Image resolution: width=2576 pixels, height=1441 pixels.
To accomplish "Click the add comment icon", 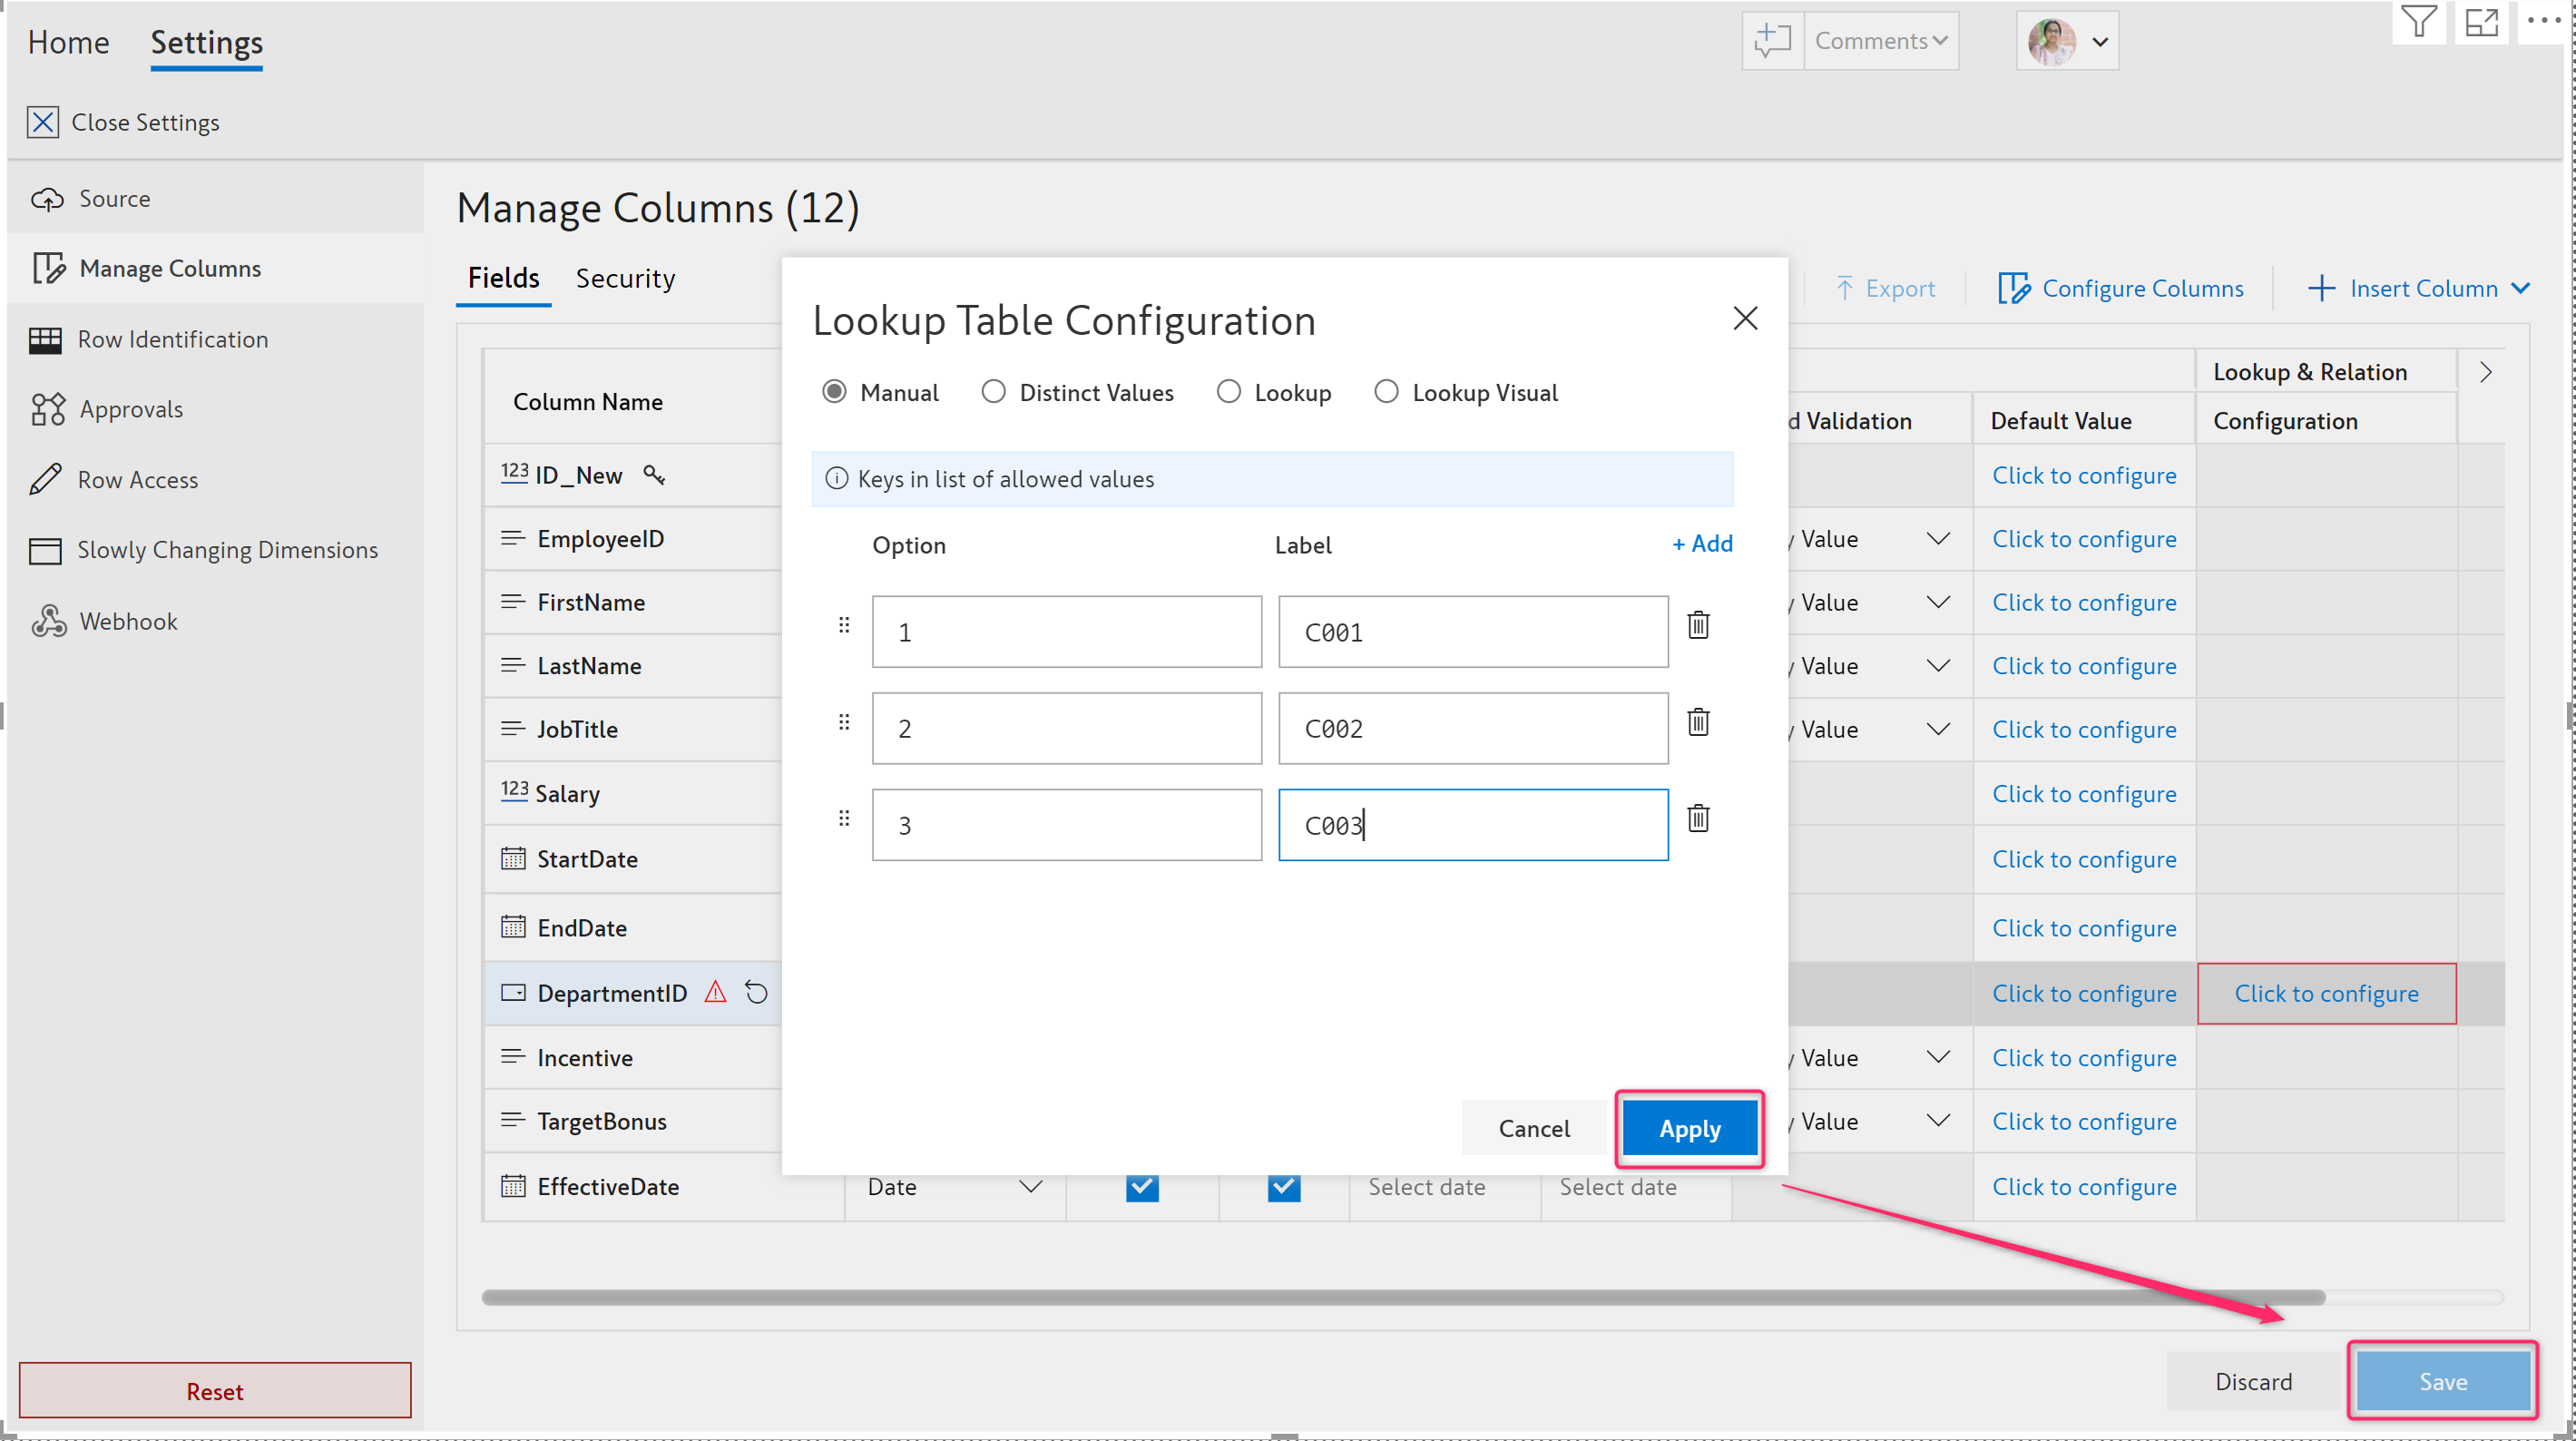I will coord(1773,41).
